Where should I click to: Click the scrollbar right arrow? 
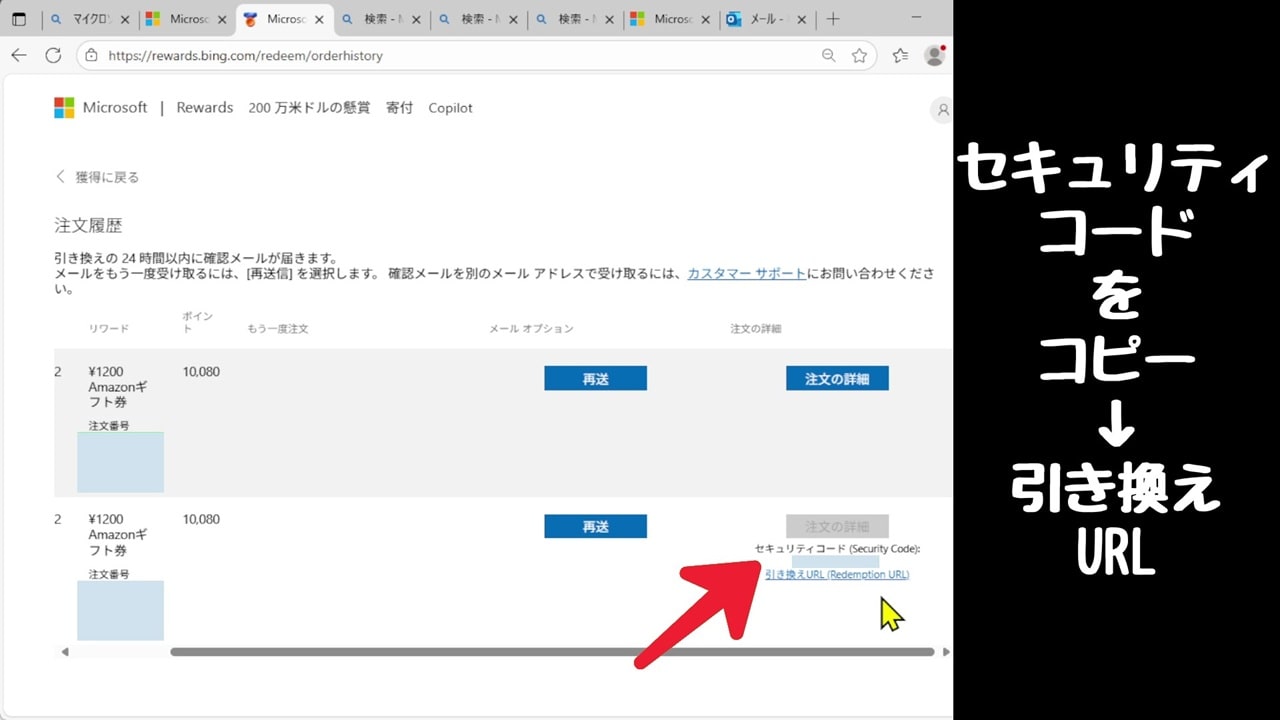[x=946, y=652]
